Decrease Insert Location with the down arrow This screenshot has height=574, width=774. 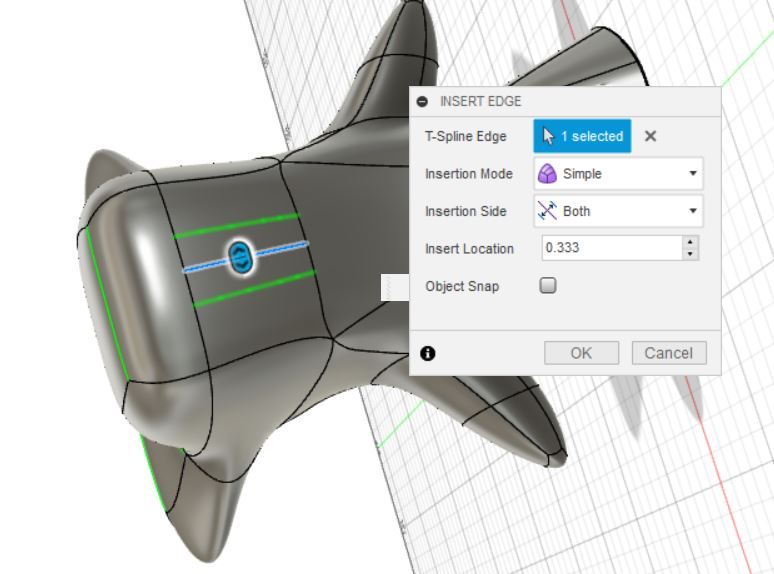(x=690, y=254)
